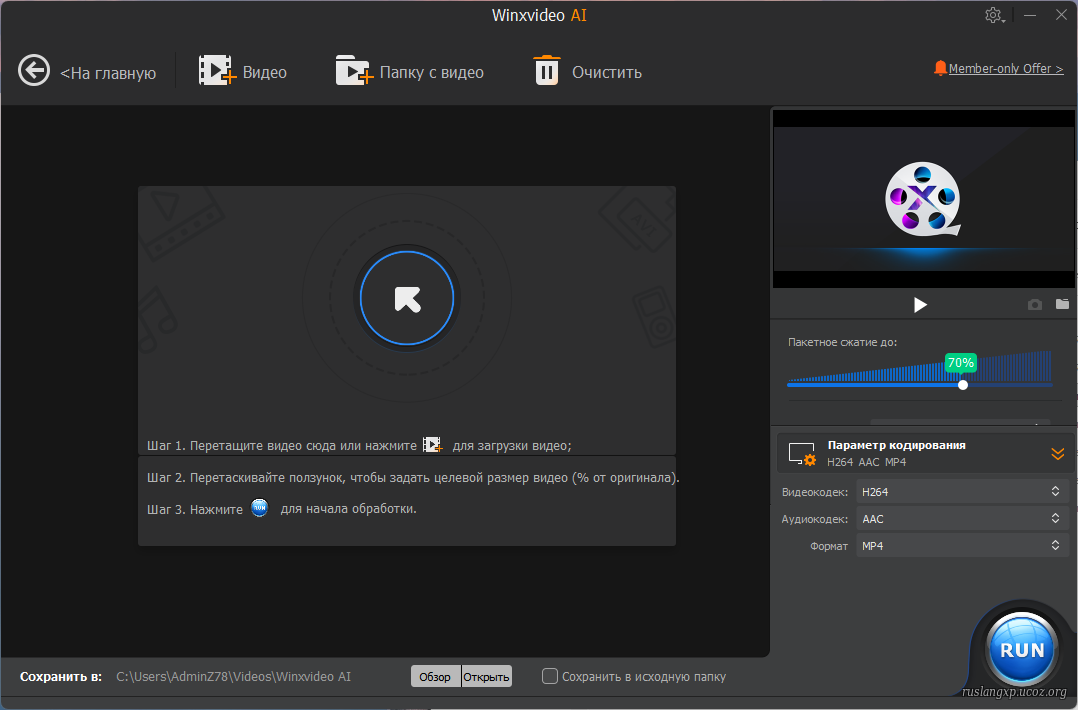Click the bell notification icon
The width and height of the screenshot is (1078, 710).
point(940,68)
